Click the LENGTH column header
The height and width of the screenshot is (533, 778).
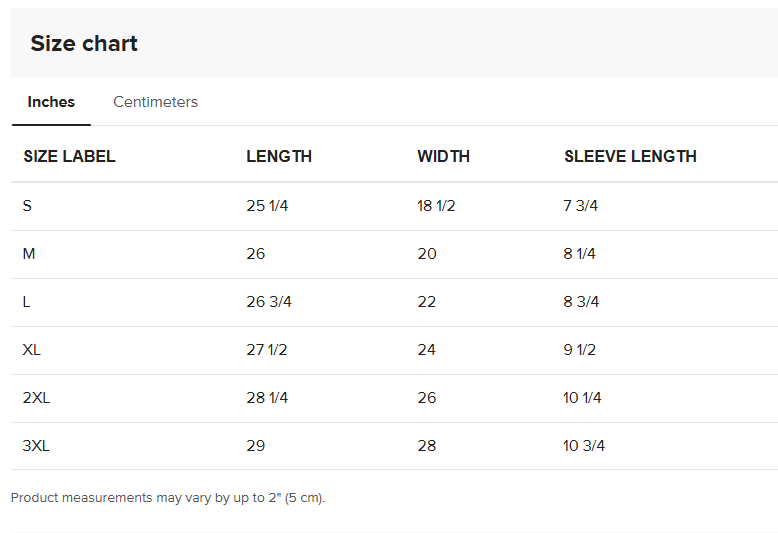coord(279,156)
